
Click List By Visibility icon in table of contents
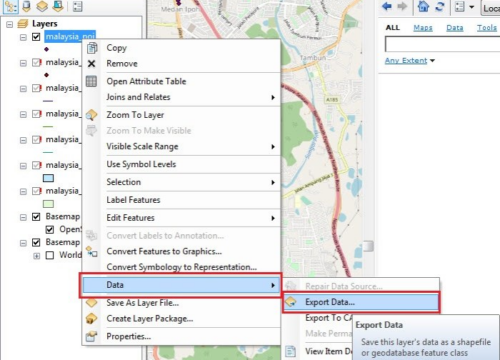click(42, 6)
